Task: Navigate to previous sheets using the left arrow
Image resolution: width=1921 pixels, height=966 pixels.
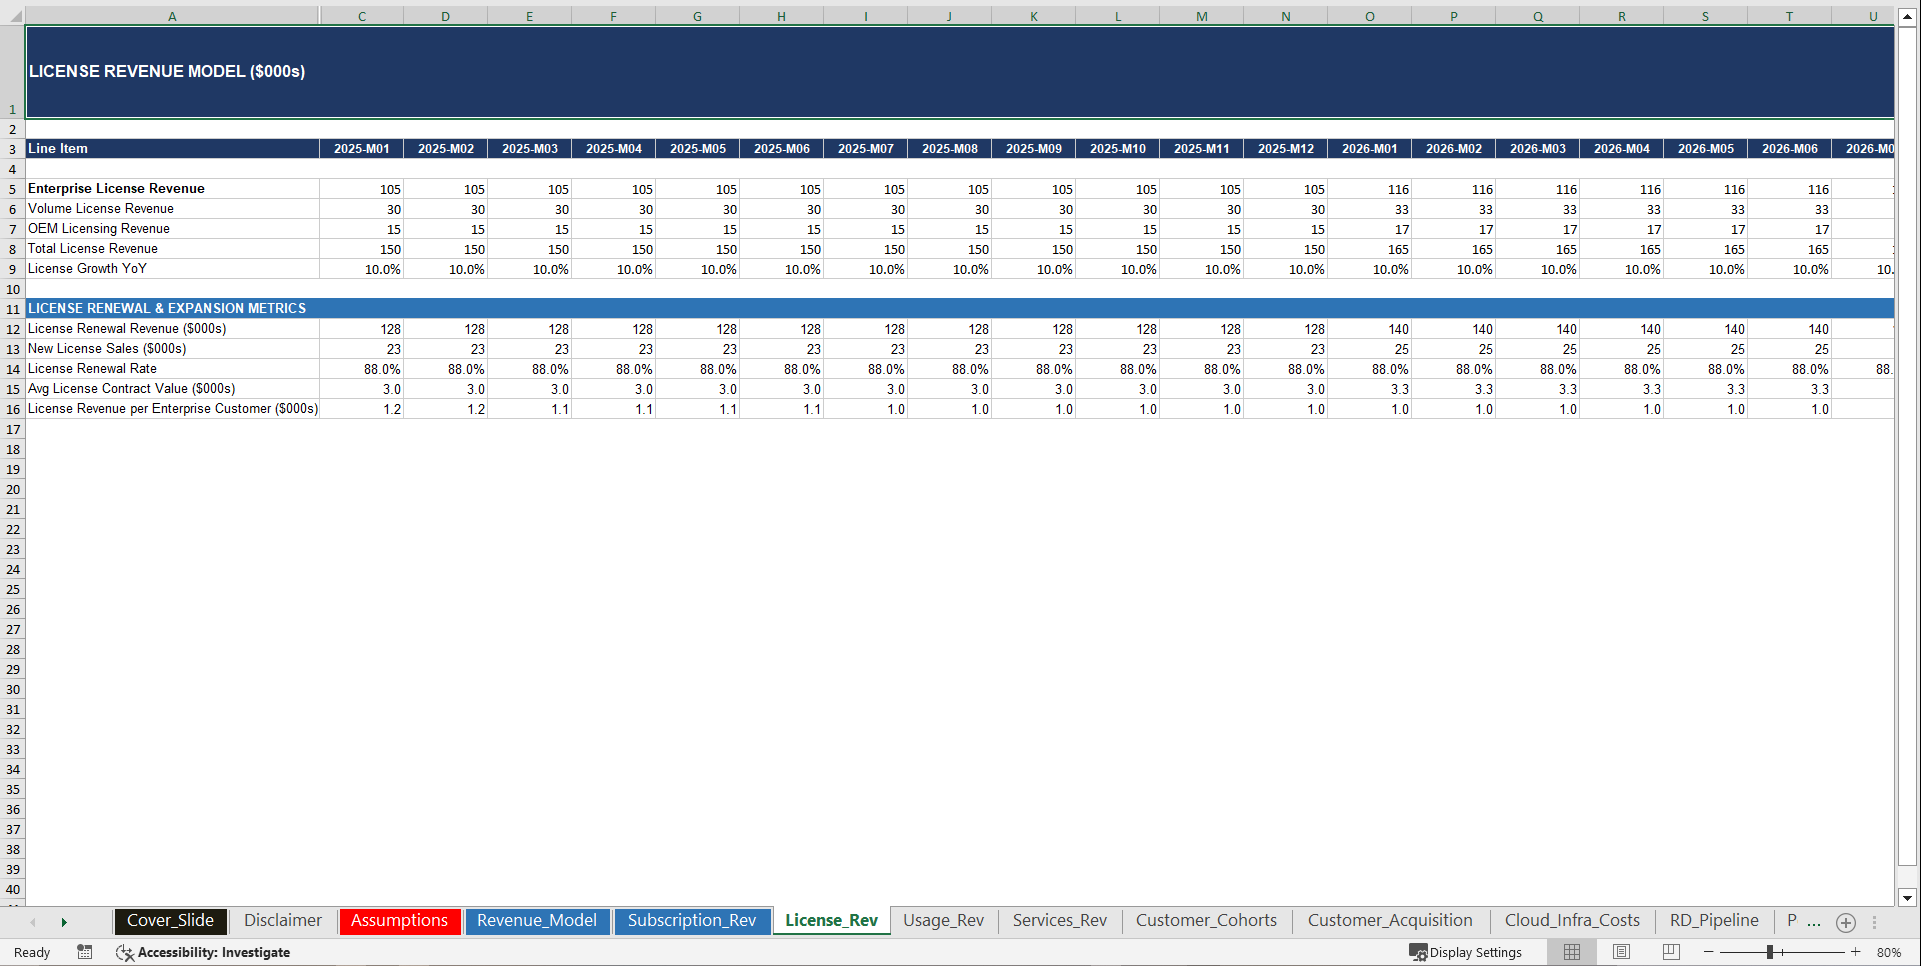Action: (x=35, y=922)
